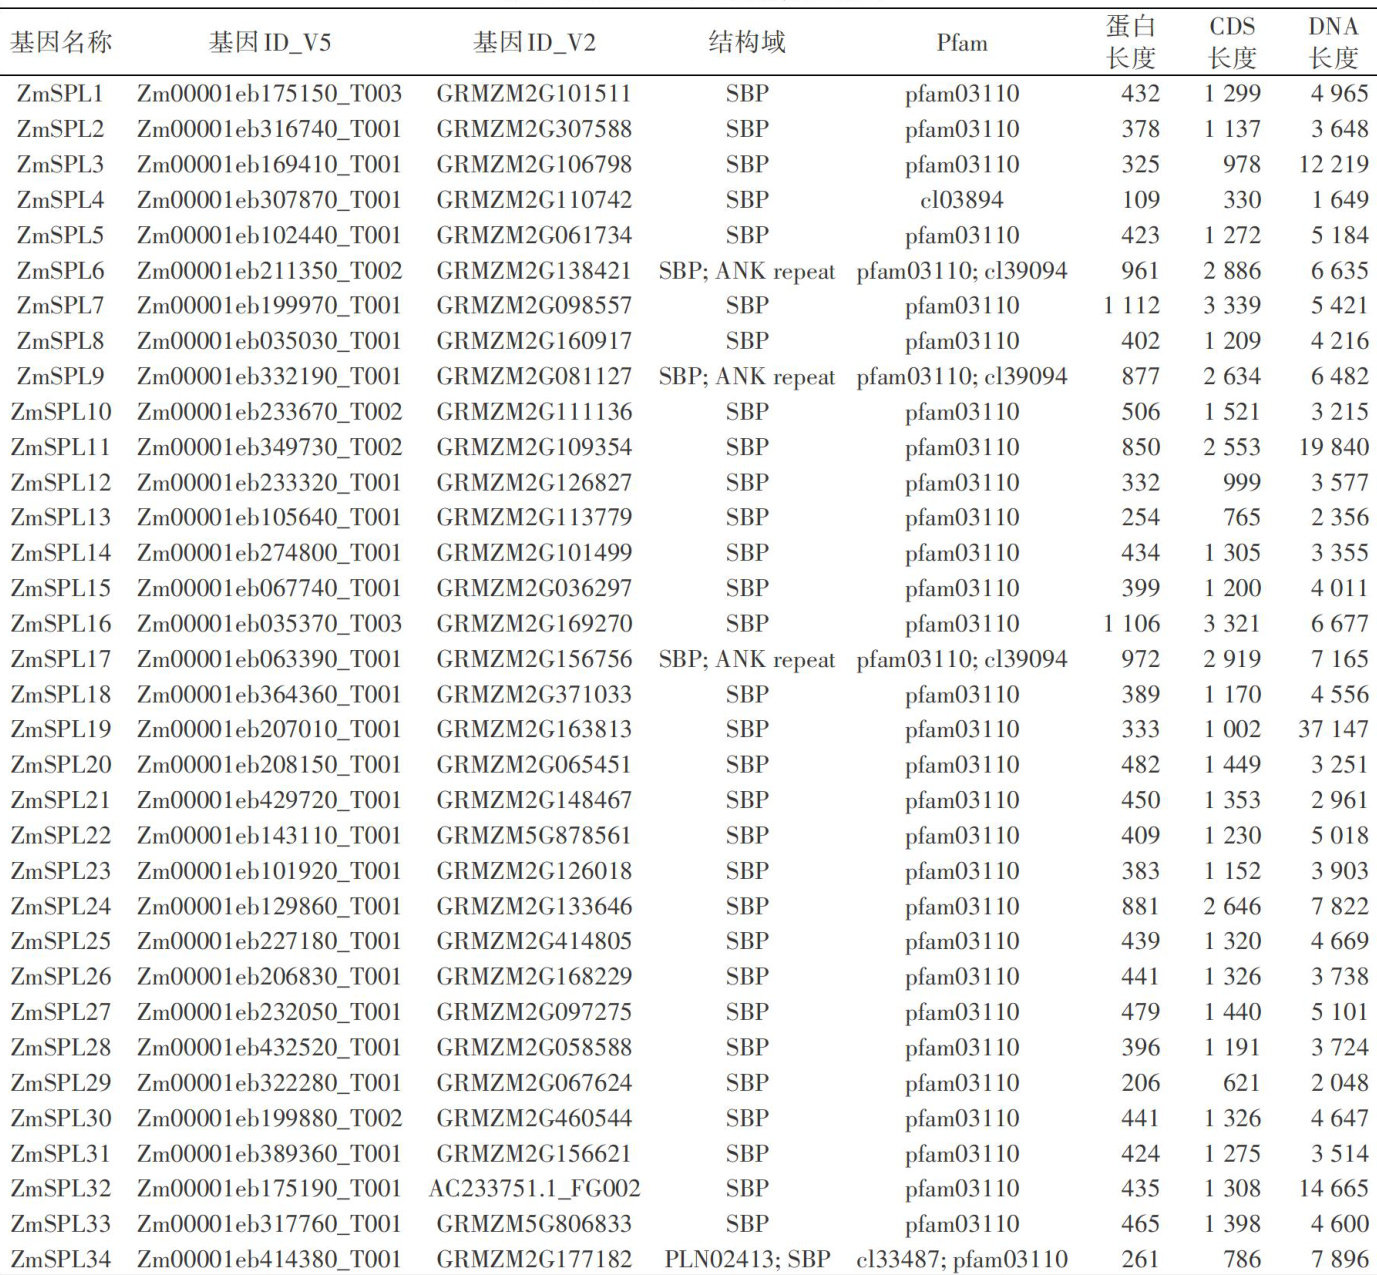
Task: Select the gene name ZmSPL23
Action: pos(61,871)
